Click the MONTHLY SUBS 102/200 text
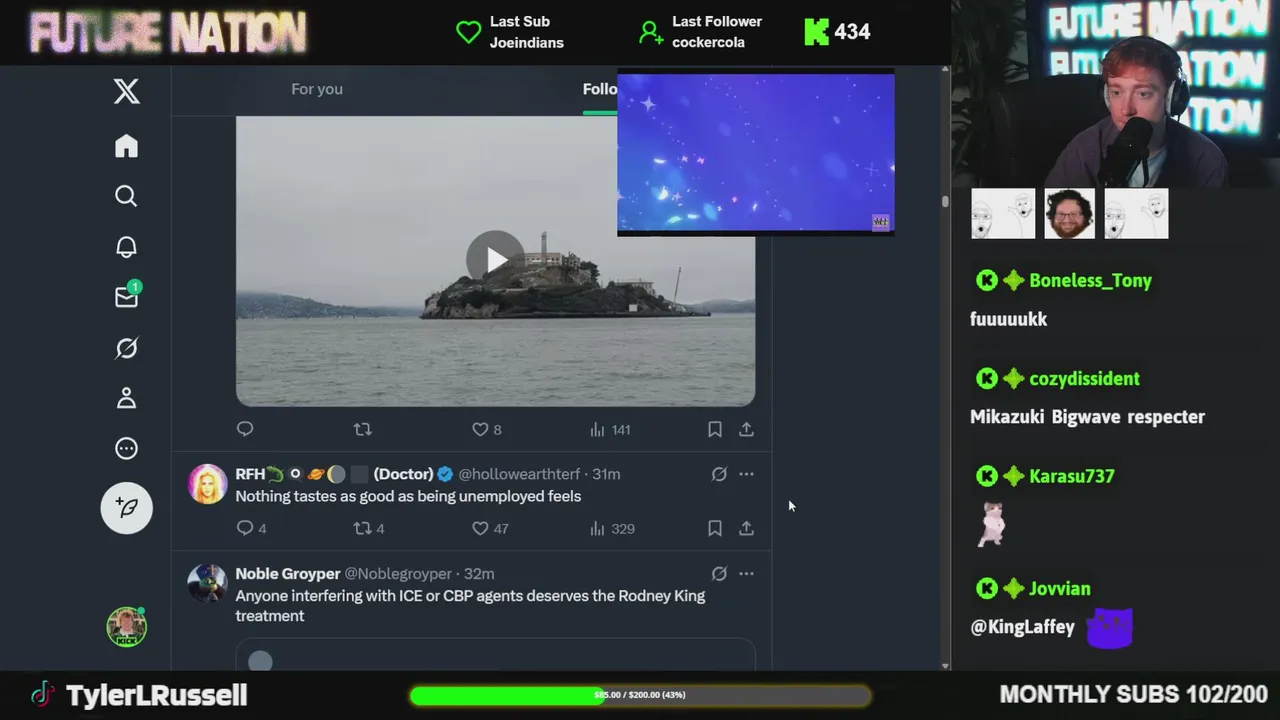The width and height of the screenshot is (1280, 720). click(x=1134, y=695)
